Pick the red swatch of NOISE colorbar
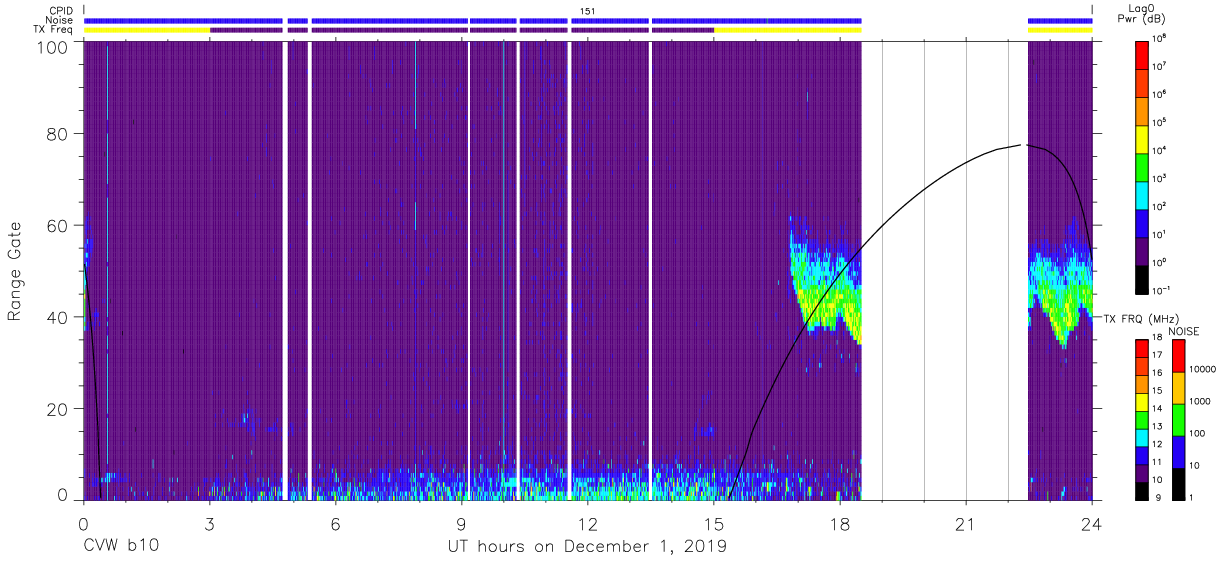1228x567 pixels. 1178,355
